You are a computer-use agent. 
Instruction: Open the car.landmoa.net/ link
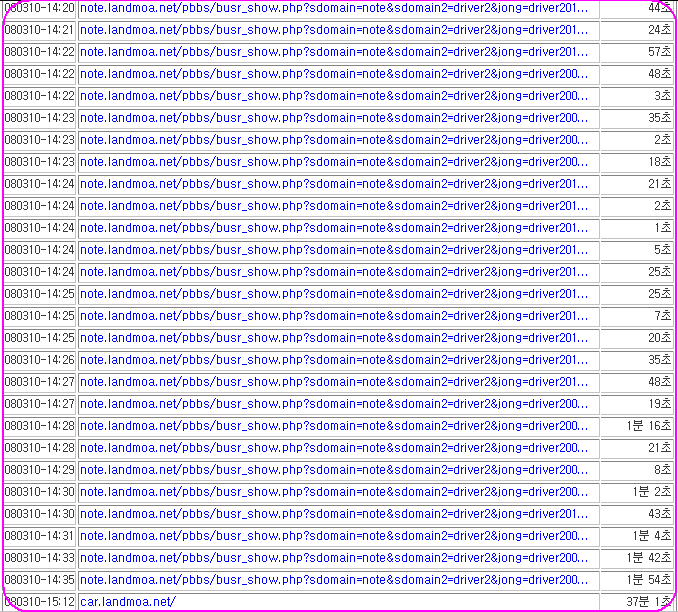tap(128, 602)
